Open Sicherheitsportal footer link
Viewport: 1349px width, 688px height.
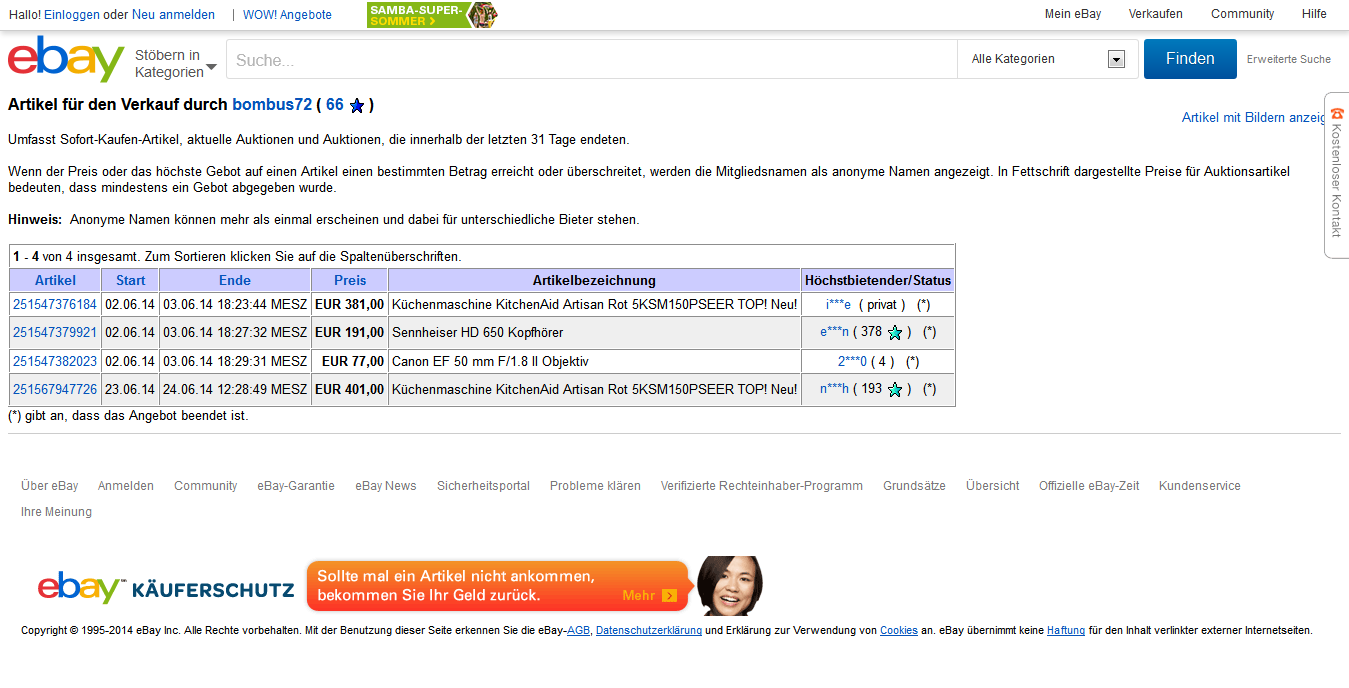[x=483, y=486]
